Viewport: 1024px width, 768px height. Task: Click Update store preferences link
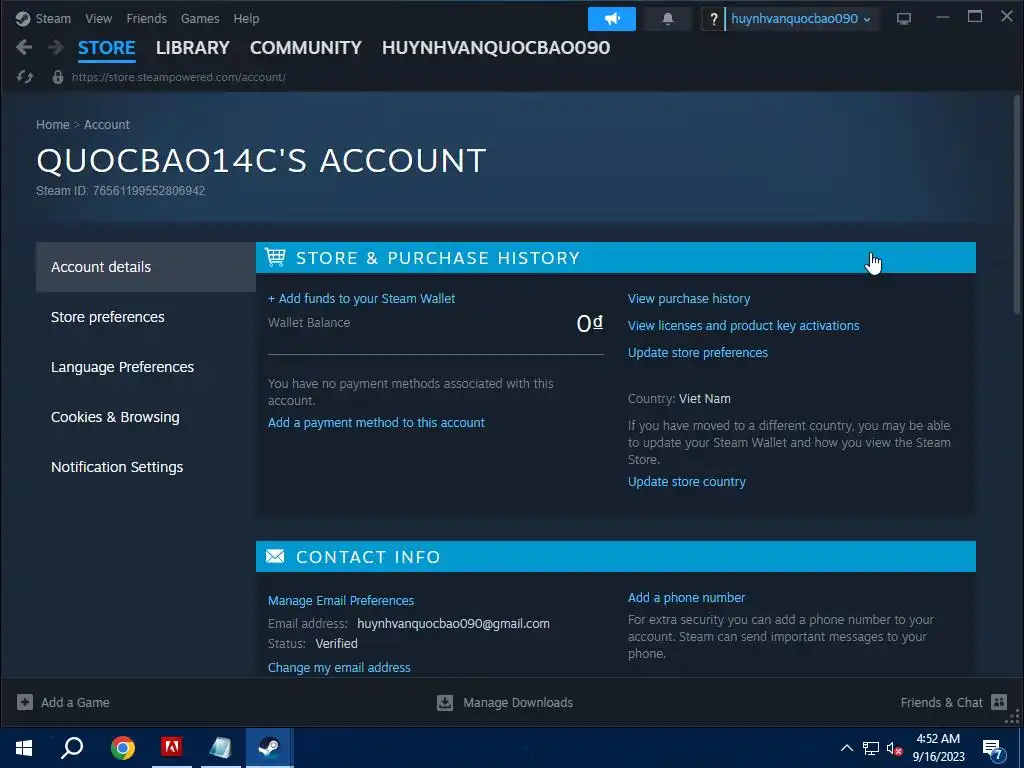click(697, 352)
